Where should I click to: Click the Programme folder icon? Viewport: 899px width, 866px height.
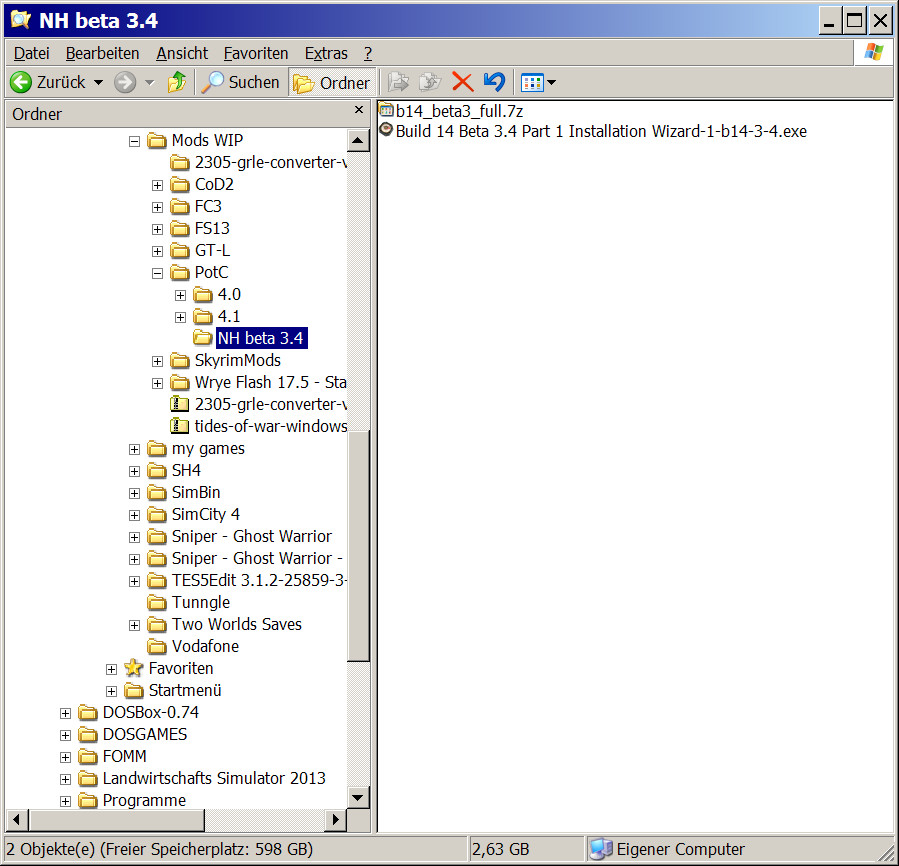[88, 801]
